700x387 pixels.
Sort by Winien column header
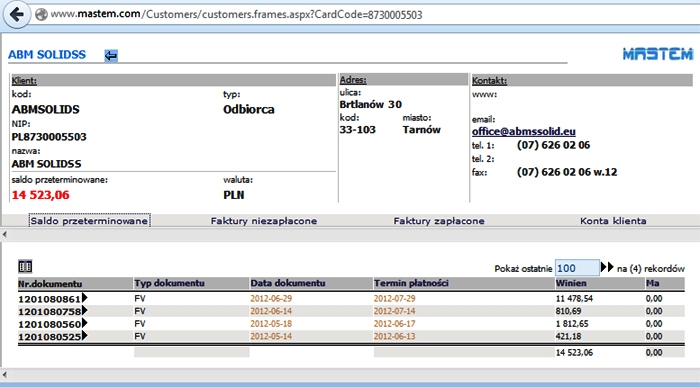(571, 283)
